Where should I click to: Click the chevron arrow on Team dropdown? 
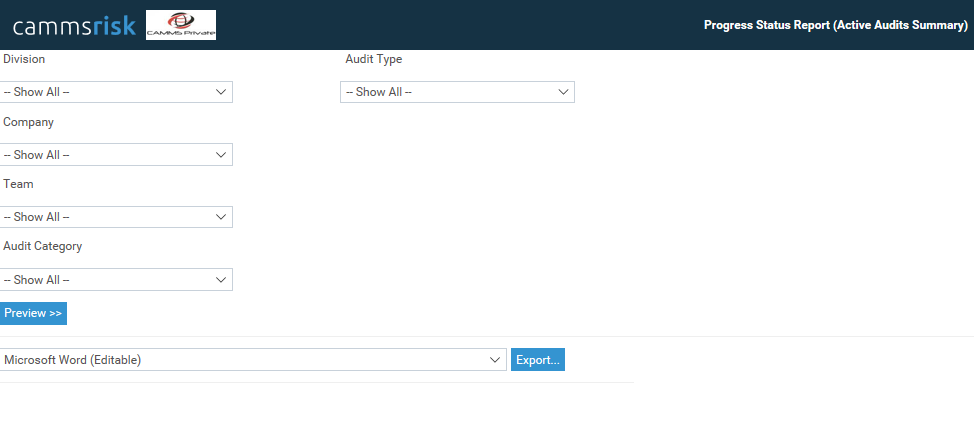coord(221,217)
